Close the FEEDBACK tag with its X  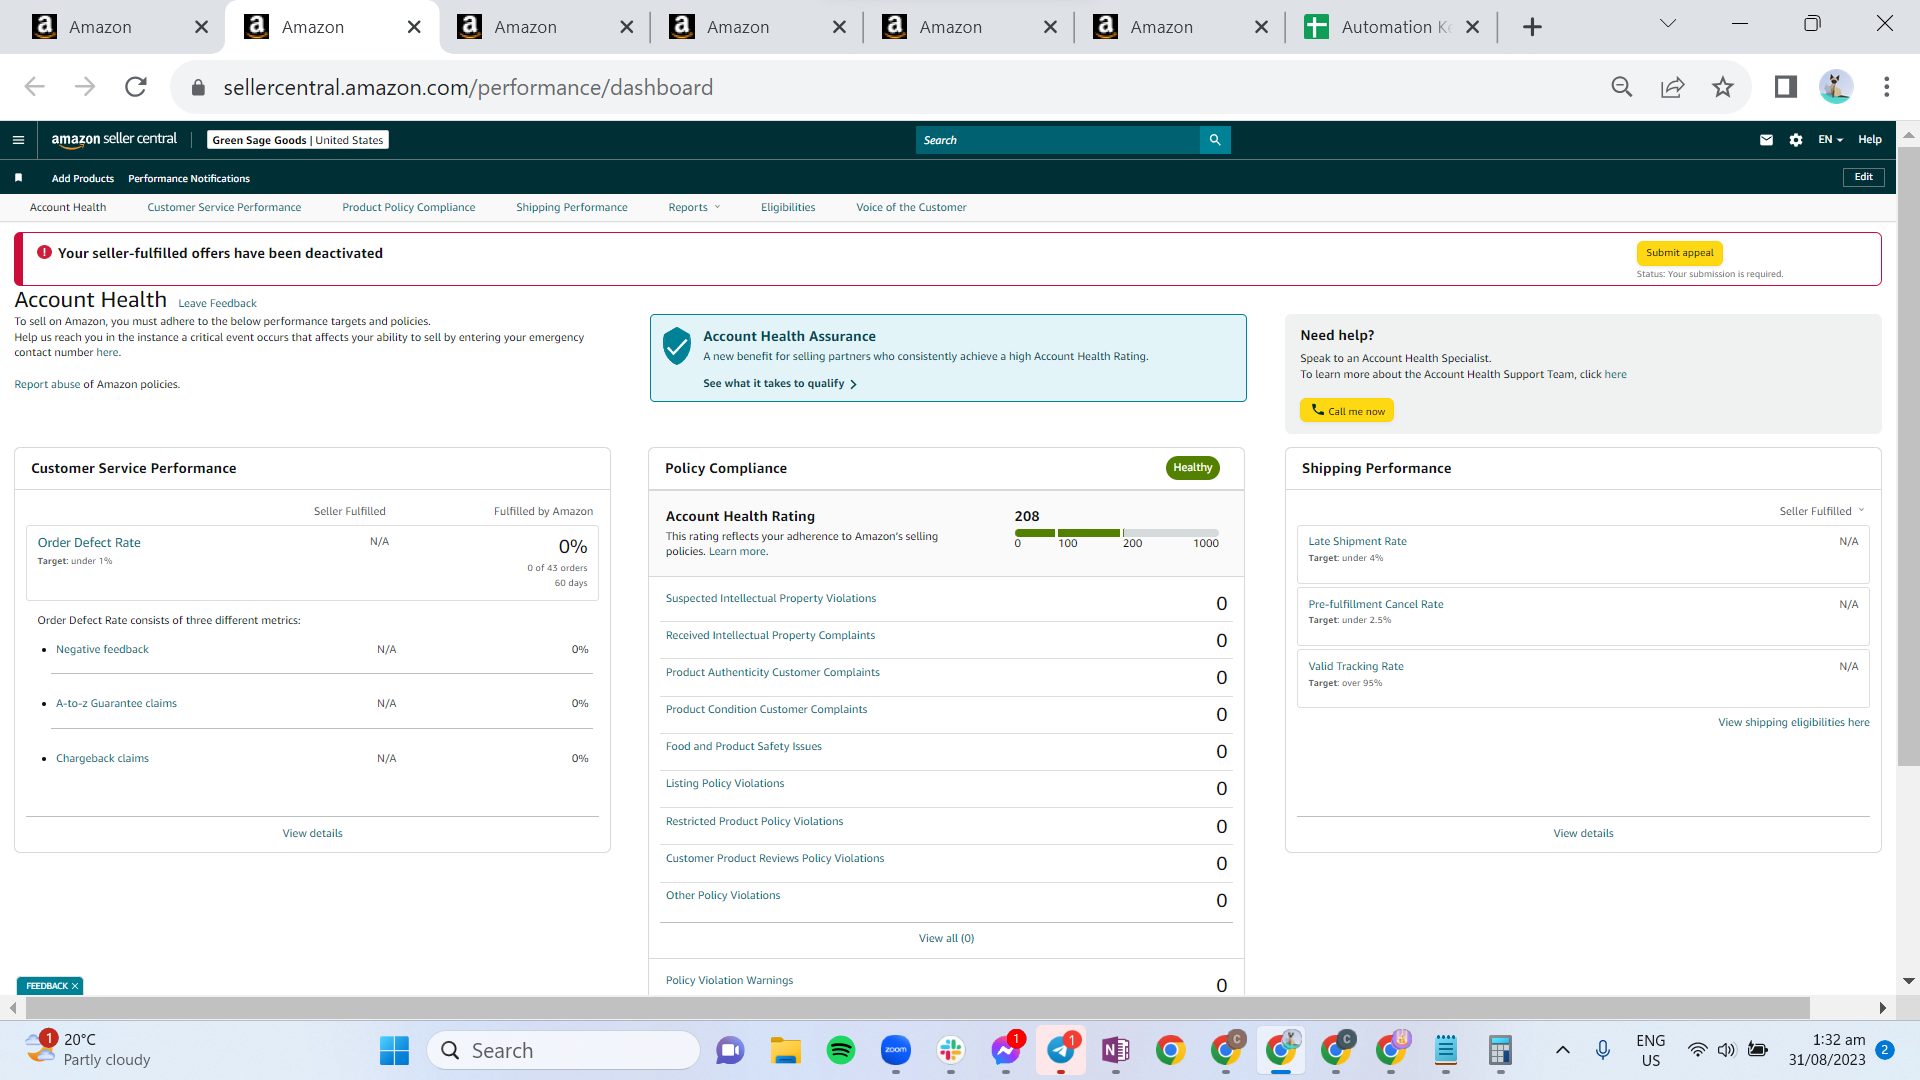click(x=75, y=986)
